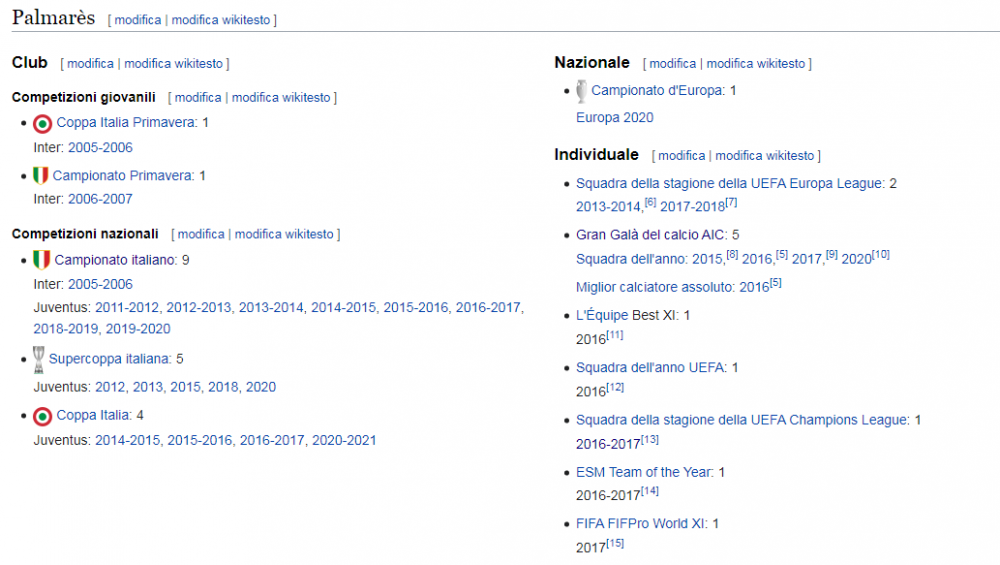Open 2016-2017 link under Coppa Italia

[x=272, y=441]
